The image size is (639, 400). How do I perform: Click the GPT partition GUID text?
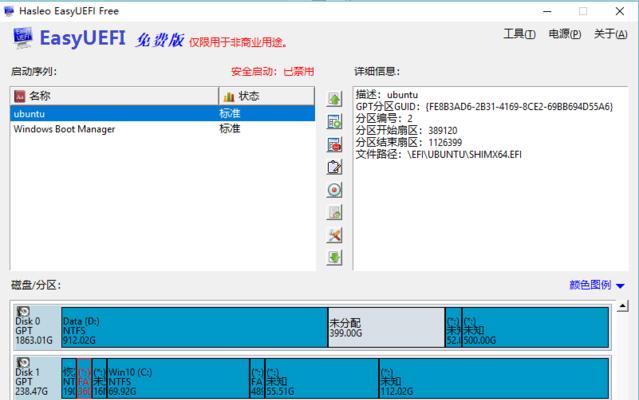click(484, 107)
